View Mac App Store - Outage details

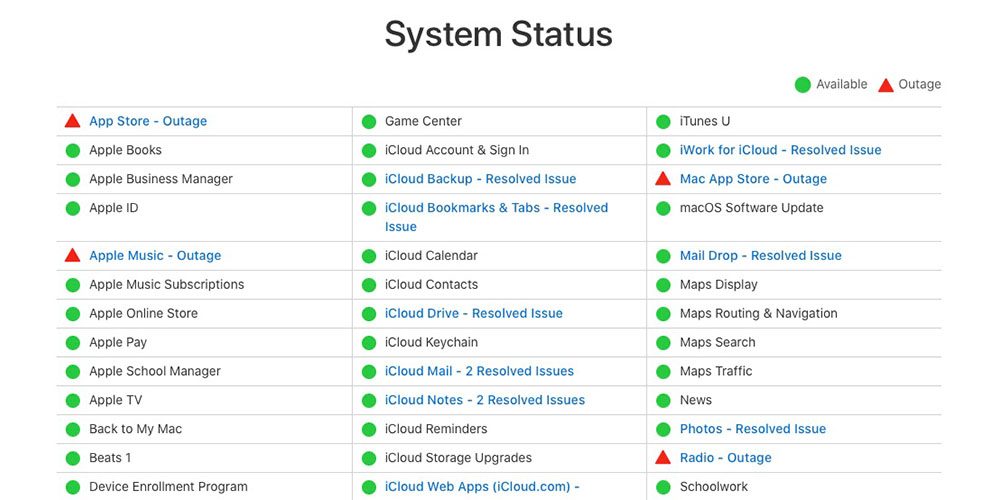coord(753,179)
